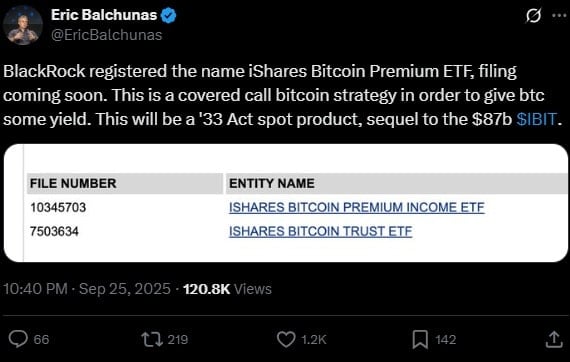
Task: Click the Eric Balchunas display name
Action: click(104, 15)
